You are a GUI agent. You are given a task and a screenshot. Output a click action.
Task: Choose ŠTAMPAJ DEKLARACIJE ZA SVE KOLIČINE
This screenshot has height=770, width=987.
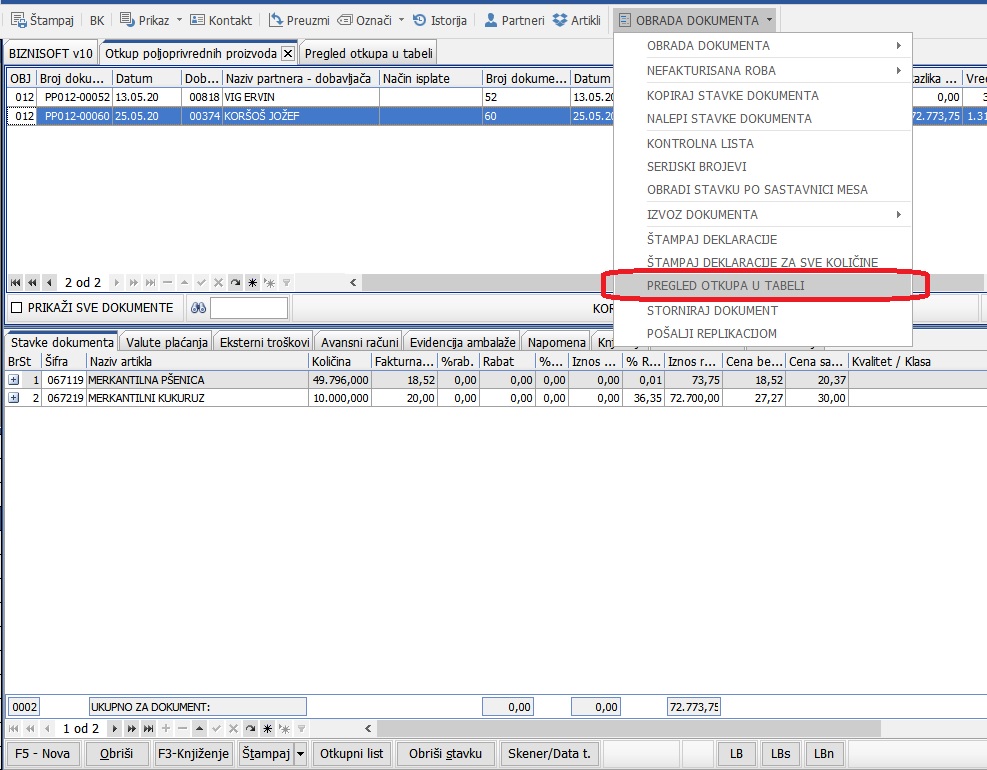point(763,263)
